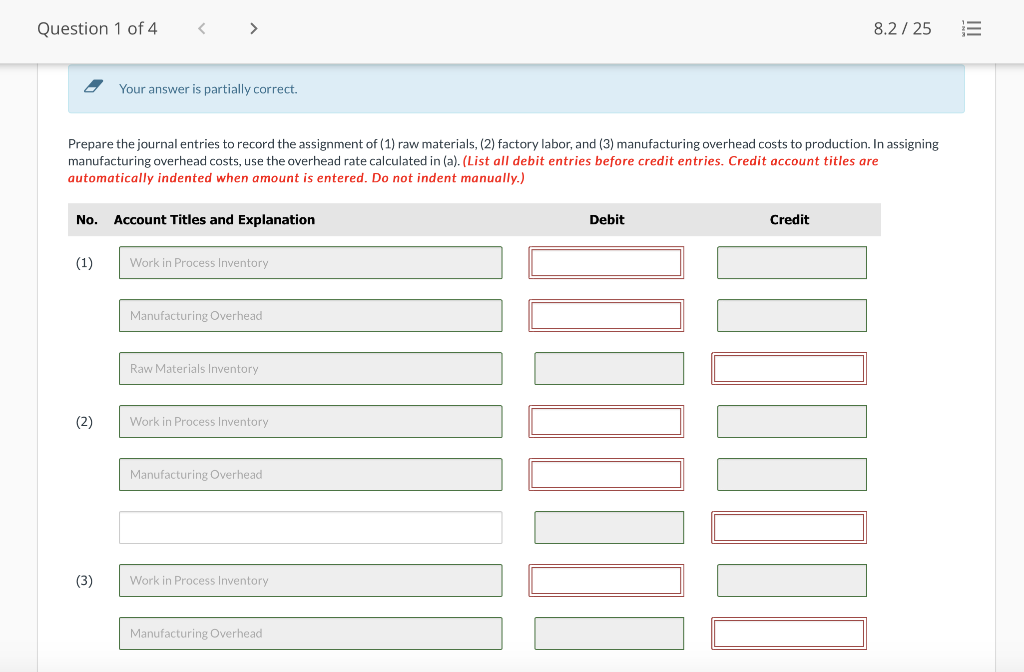Click the empty account title field in entry (2)
This screenshot has height=672, width=1024.
coord(310,527)
